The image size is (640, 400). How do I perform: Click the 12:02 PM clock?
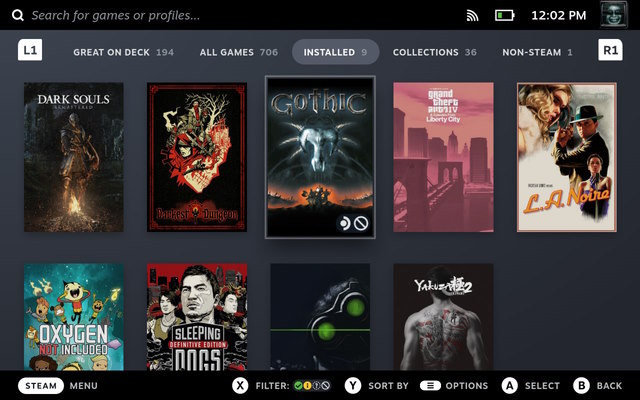coord(558,16)
